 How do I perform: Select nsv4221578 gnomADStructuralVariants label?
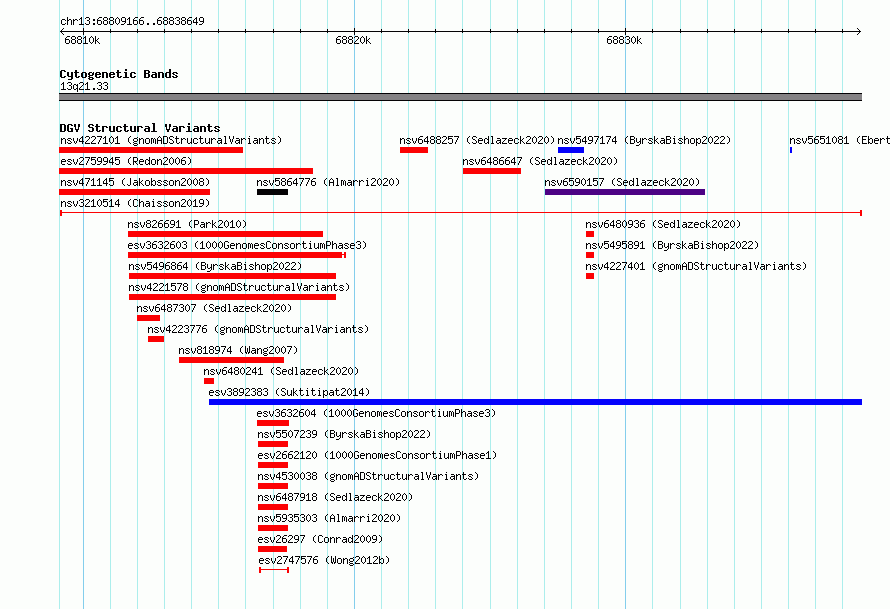pos(239,287)
